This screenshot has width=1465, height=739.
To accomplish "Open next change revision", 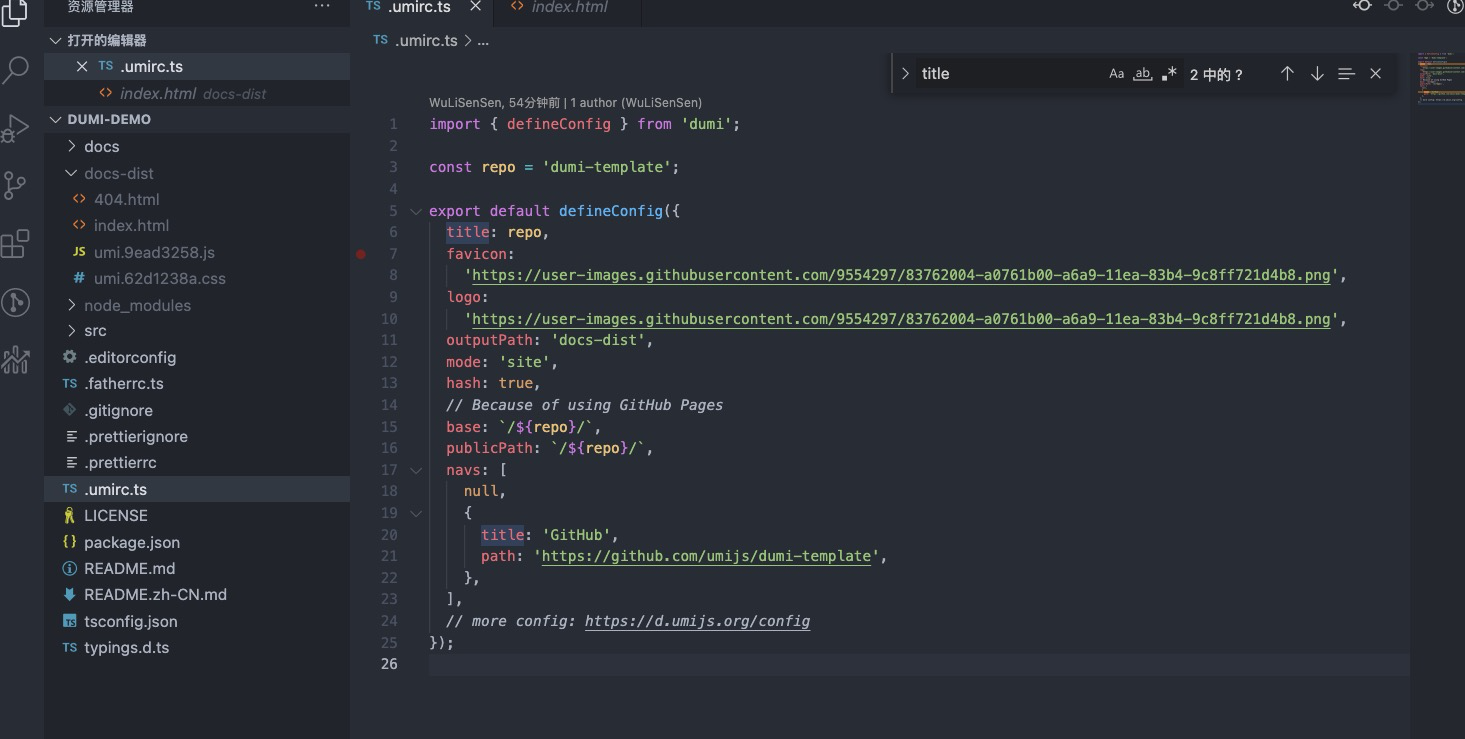I will click(1424, 5).
